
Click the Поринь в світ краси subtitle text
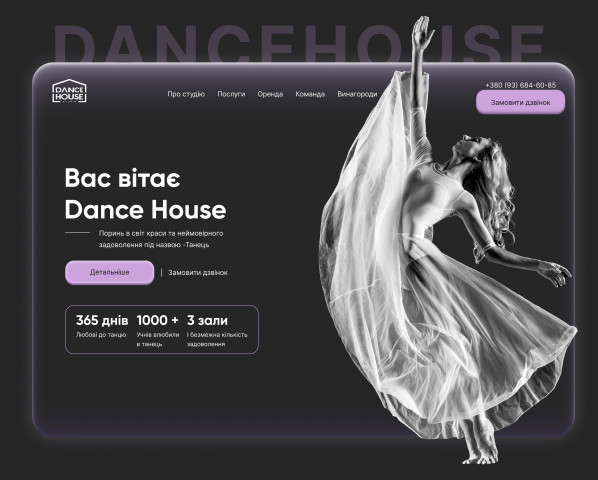pos(161,239)
